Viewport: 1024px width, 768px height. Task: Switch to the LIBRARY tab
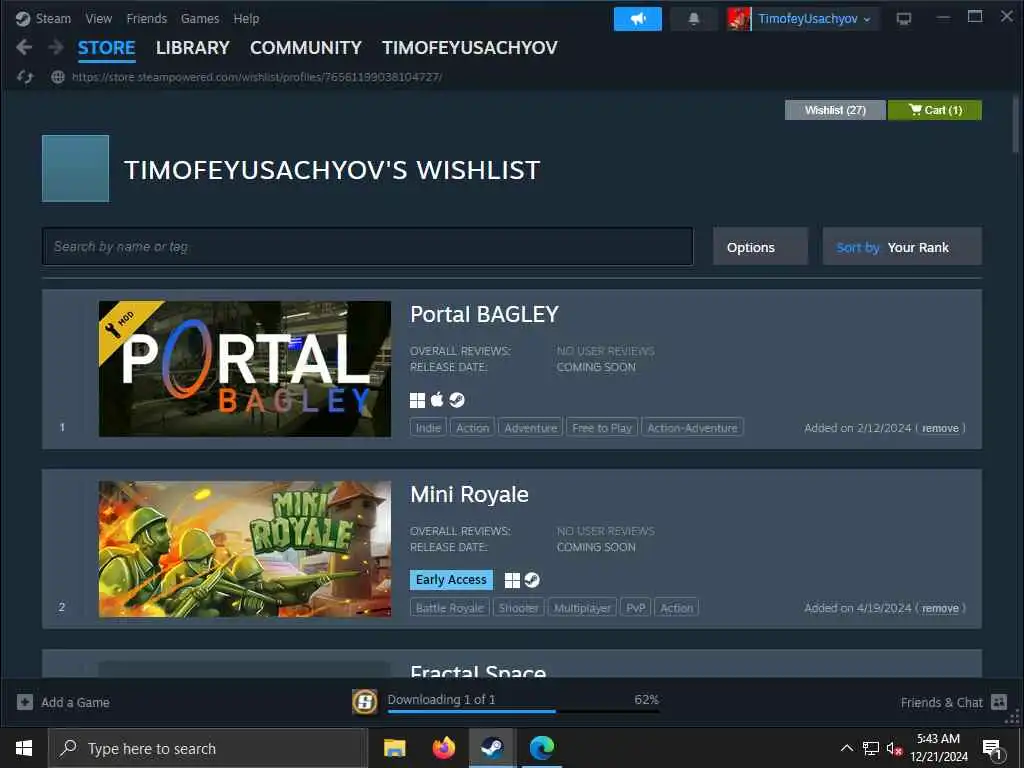pos(193,48)
